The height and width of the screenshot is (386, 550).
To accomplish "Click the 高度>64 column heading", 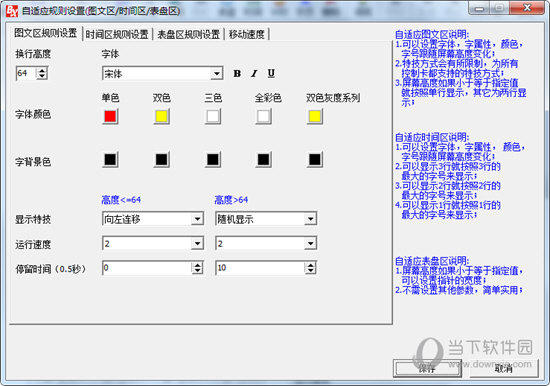I will (231, 200).
